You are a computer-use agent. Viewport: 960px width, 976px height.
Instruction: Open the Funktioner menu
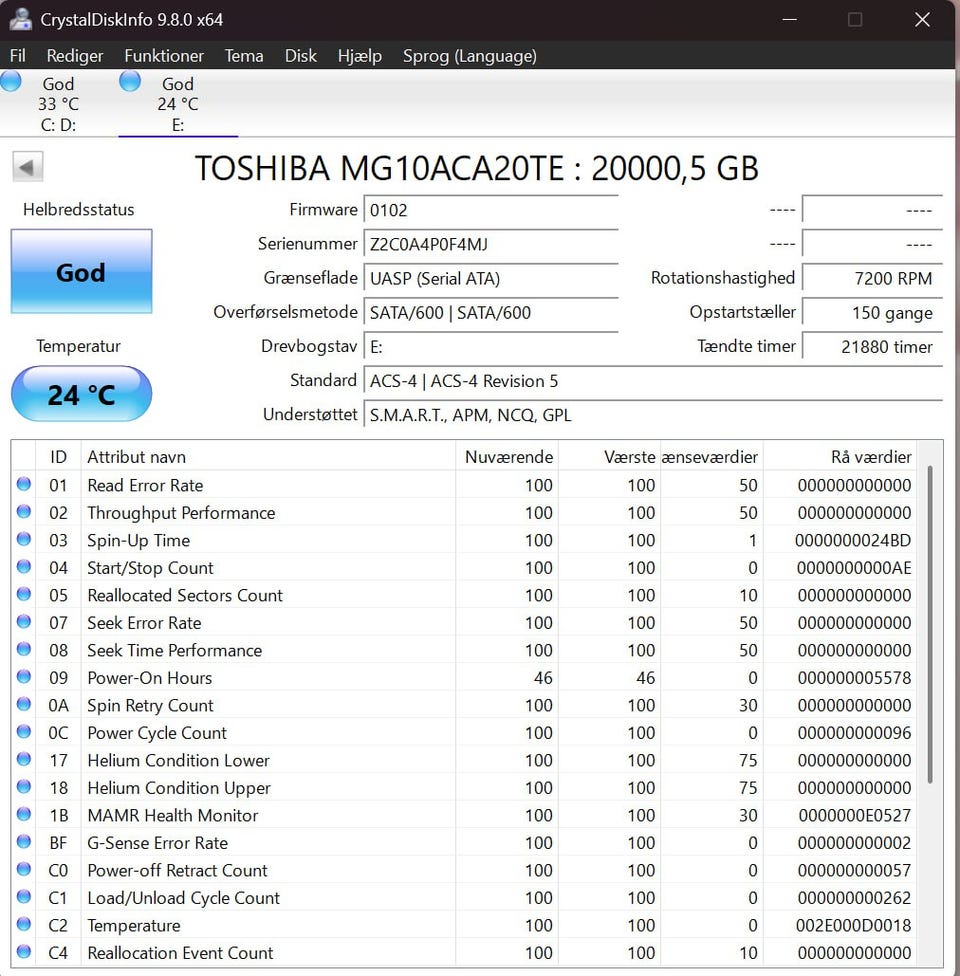164,56
